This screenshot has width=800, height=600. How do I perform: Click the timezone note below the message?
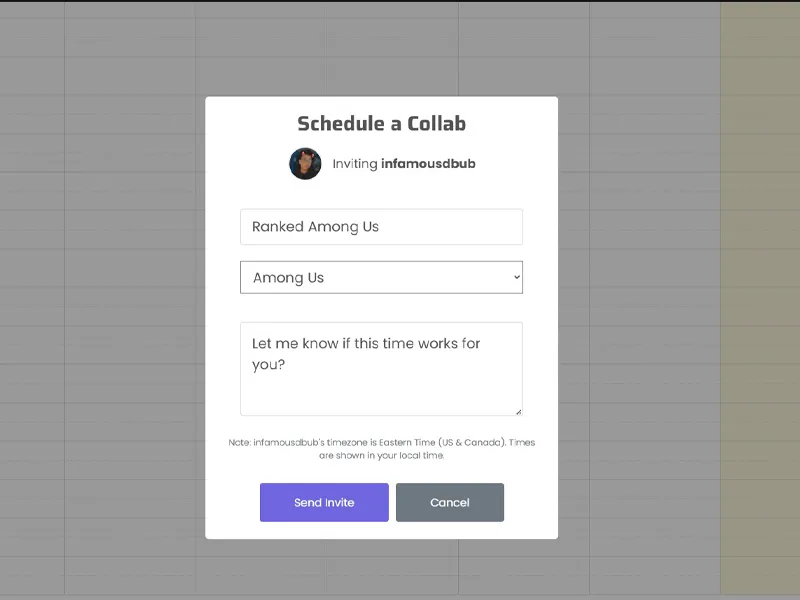[x=381, y=449]
